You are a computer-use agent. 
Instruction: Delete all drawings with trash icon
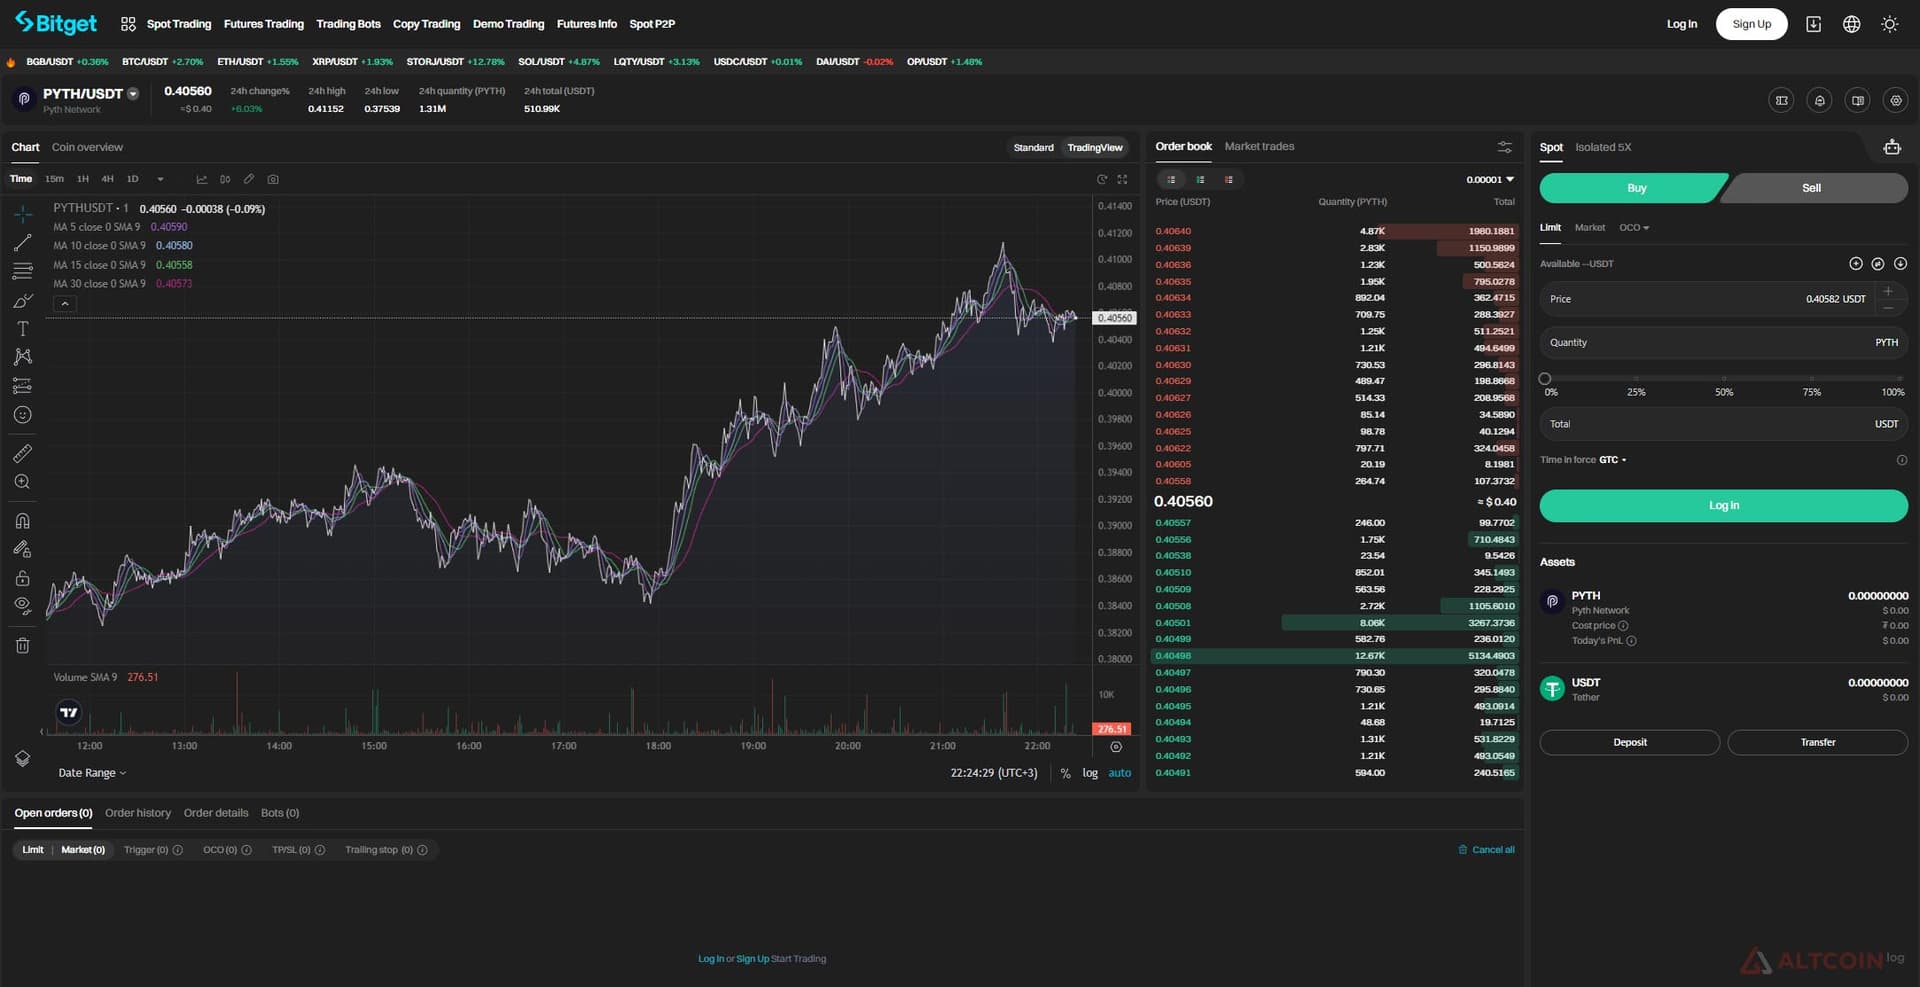[23, 646]
